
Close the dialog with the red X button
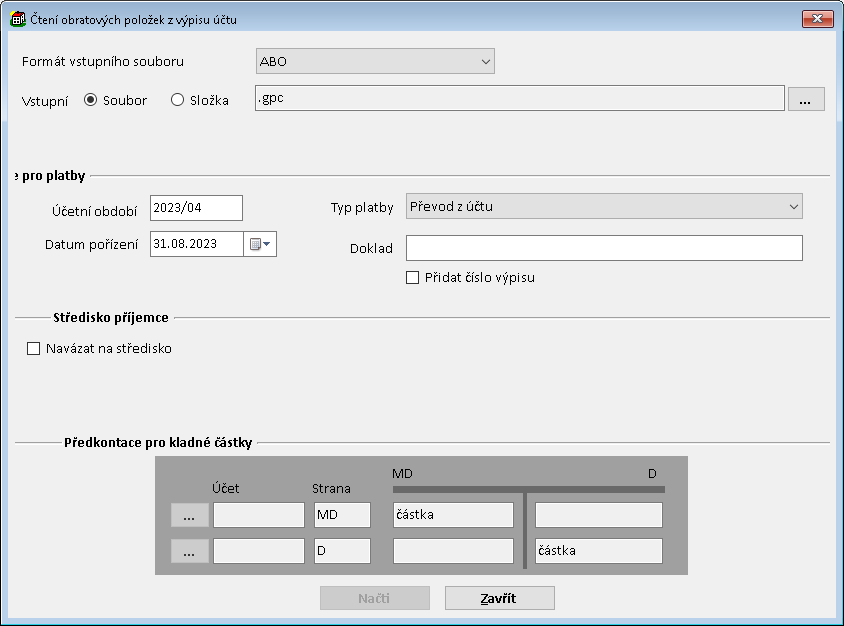[x=817, y=18]
